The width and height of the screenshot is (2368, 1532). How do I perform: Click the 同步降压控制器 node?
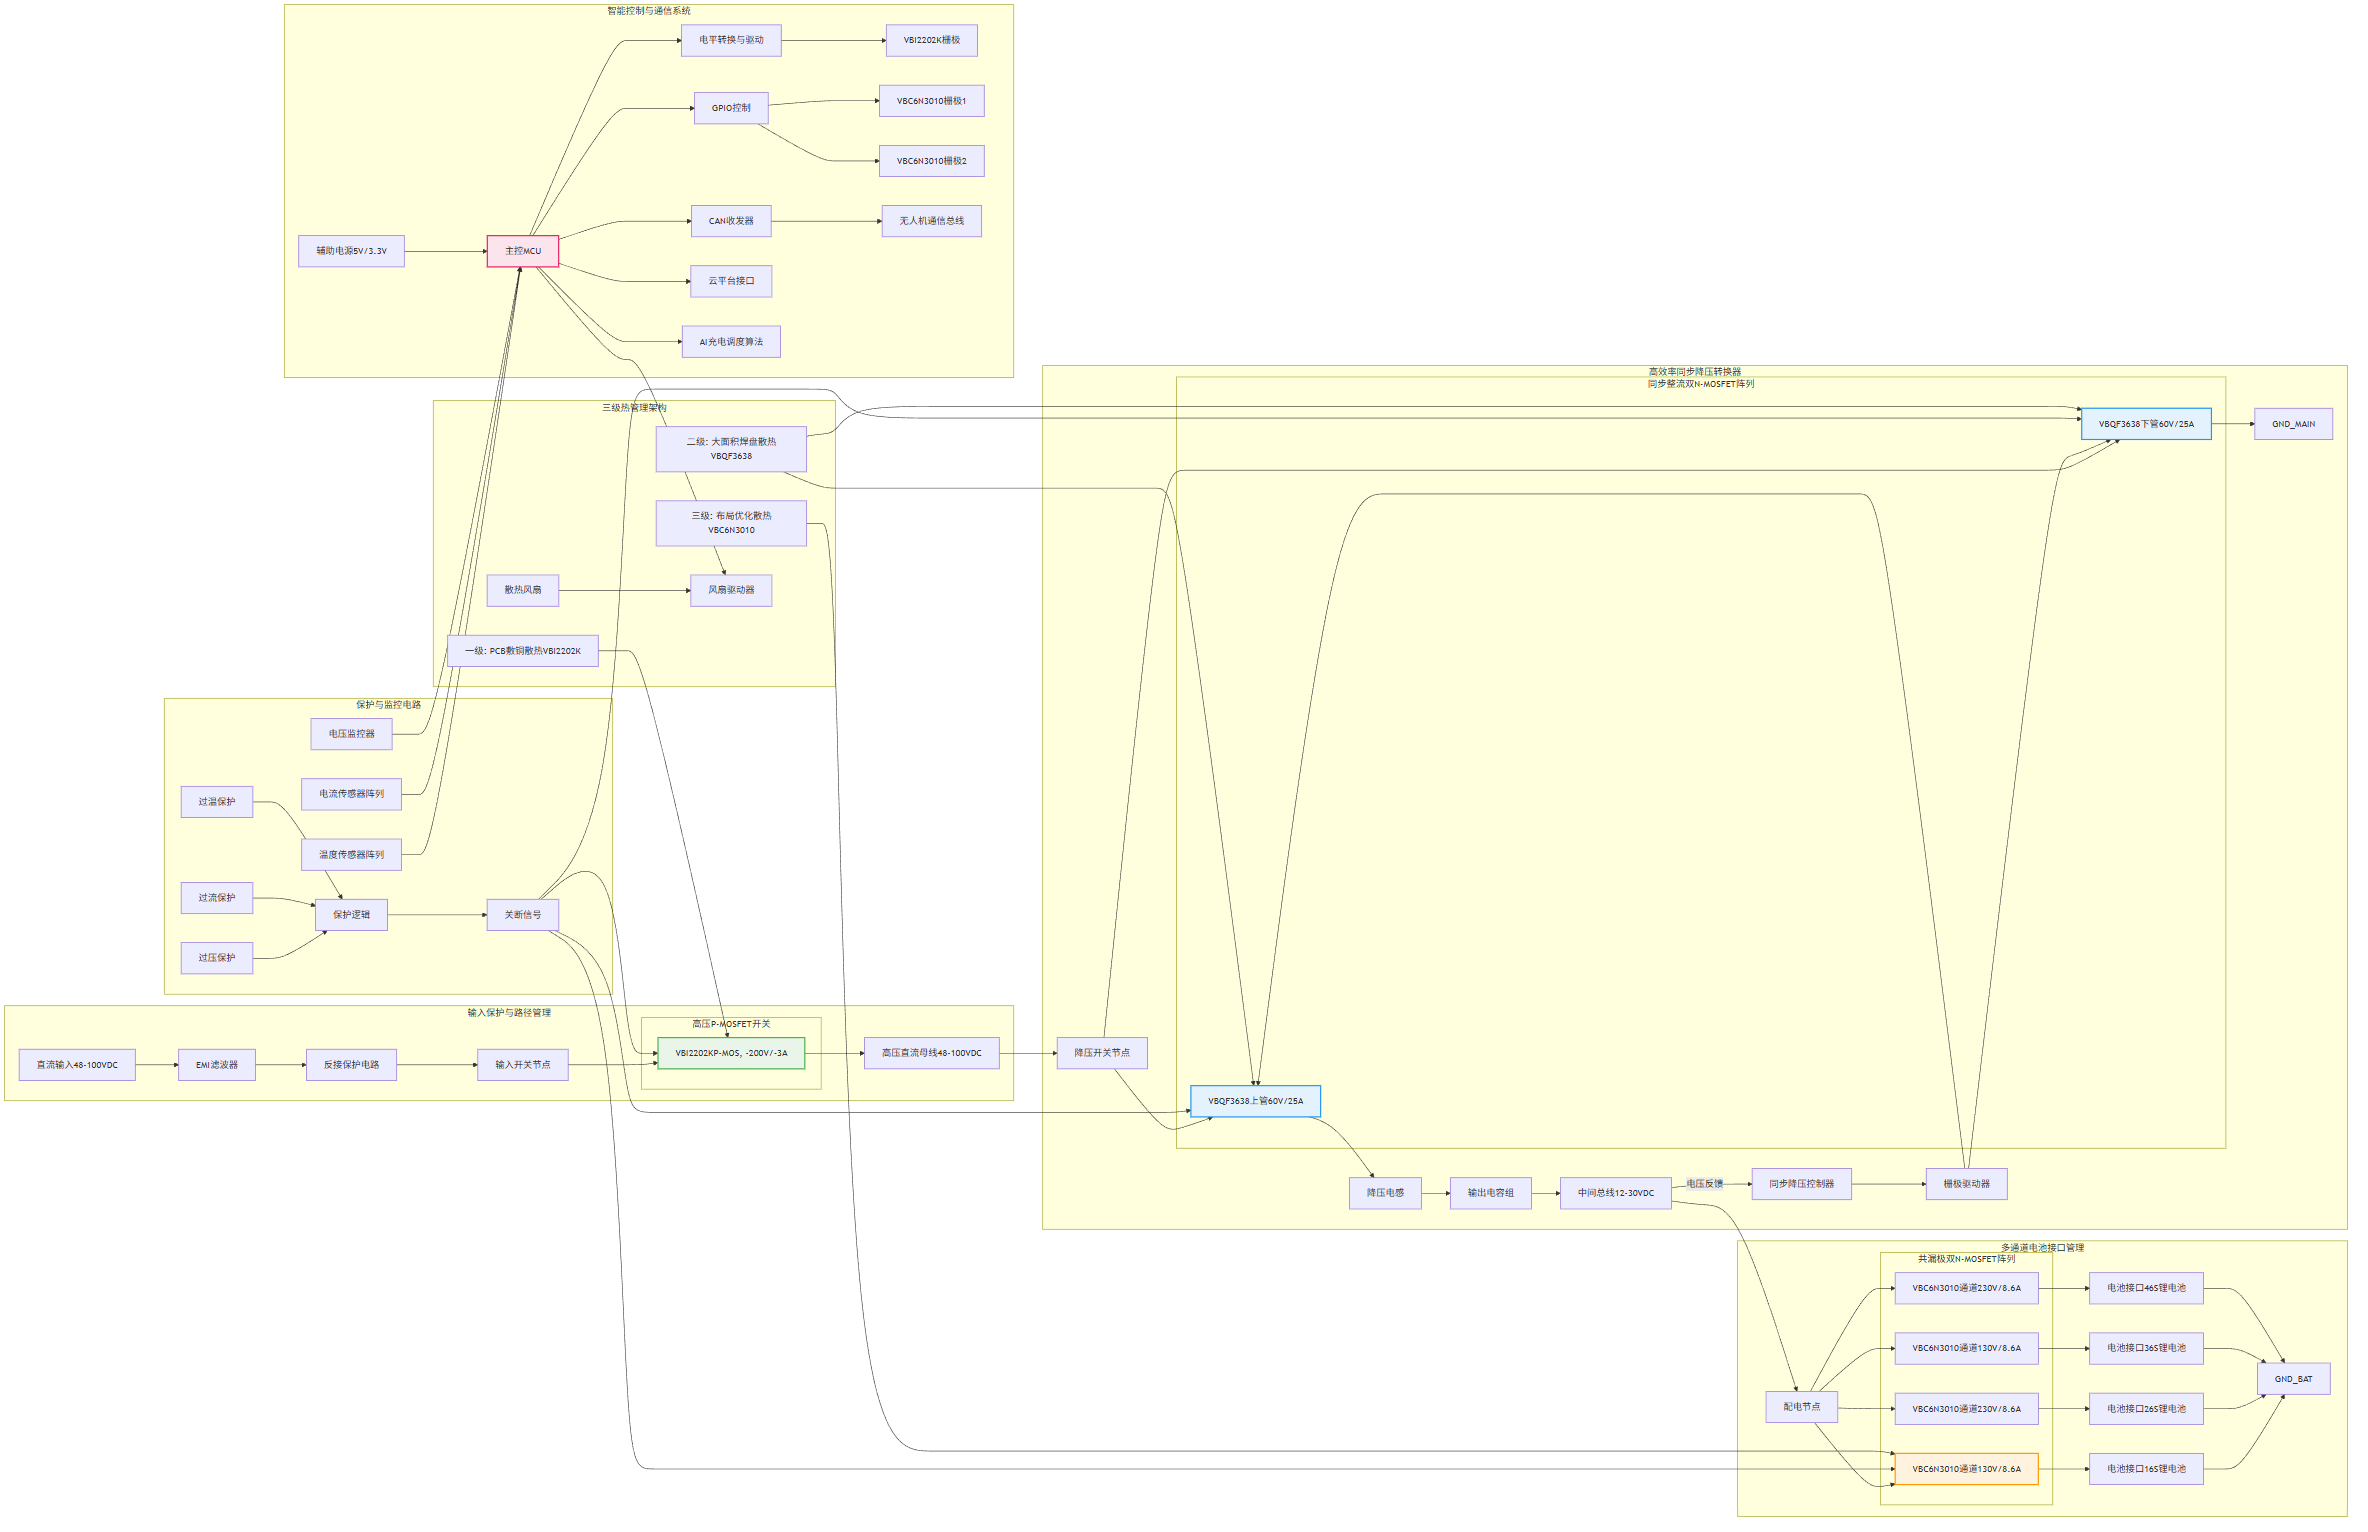(1801, 1184)
